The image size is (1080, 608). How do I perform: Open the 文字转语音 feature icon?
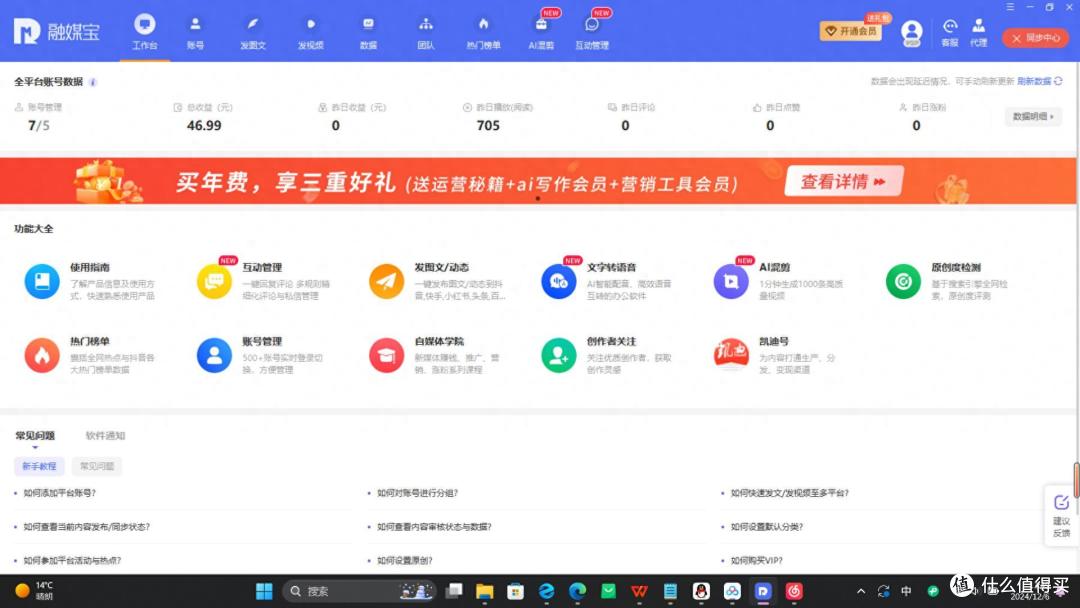559,281
